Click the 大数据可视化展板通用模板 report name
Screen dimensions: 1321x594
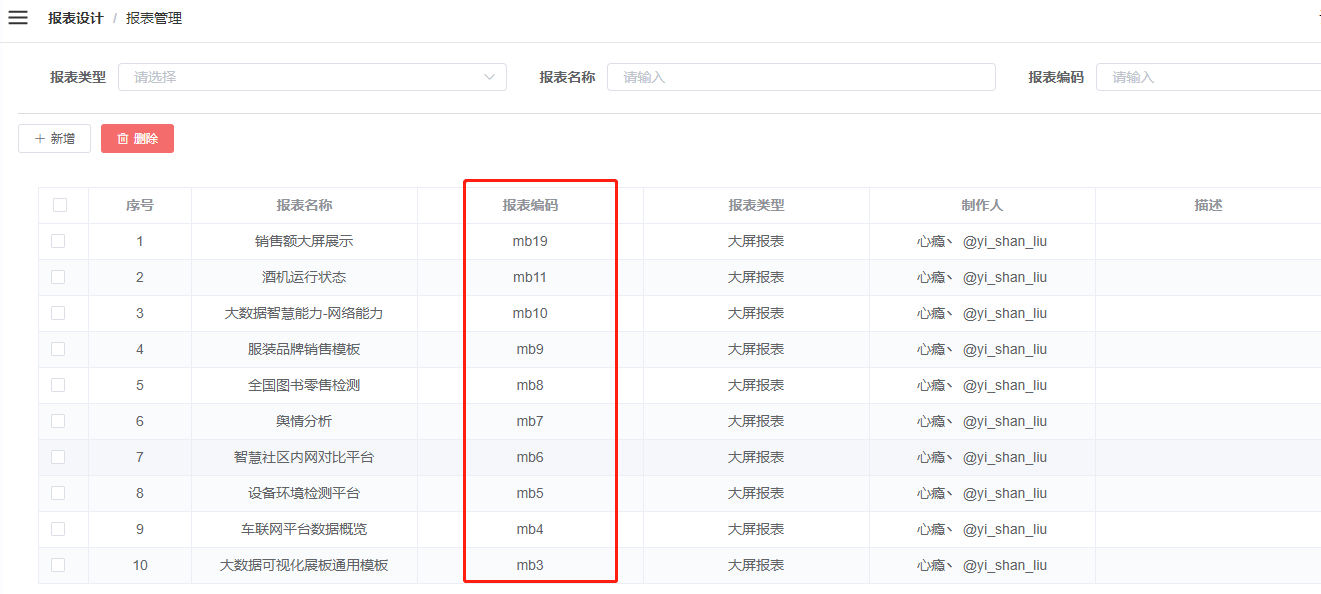[x=304, y=565]
